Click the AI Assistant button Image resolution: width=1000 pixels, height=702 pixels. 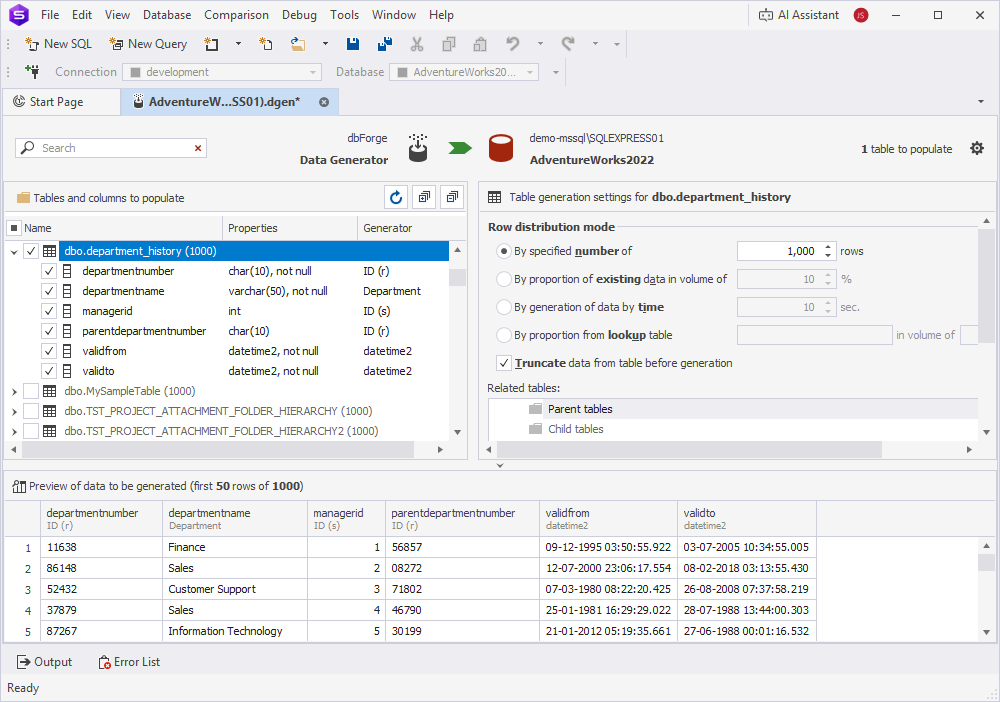click(x=798, y=15)
